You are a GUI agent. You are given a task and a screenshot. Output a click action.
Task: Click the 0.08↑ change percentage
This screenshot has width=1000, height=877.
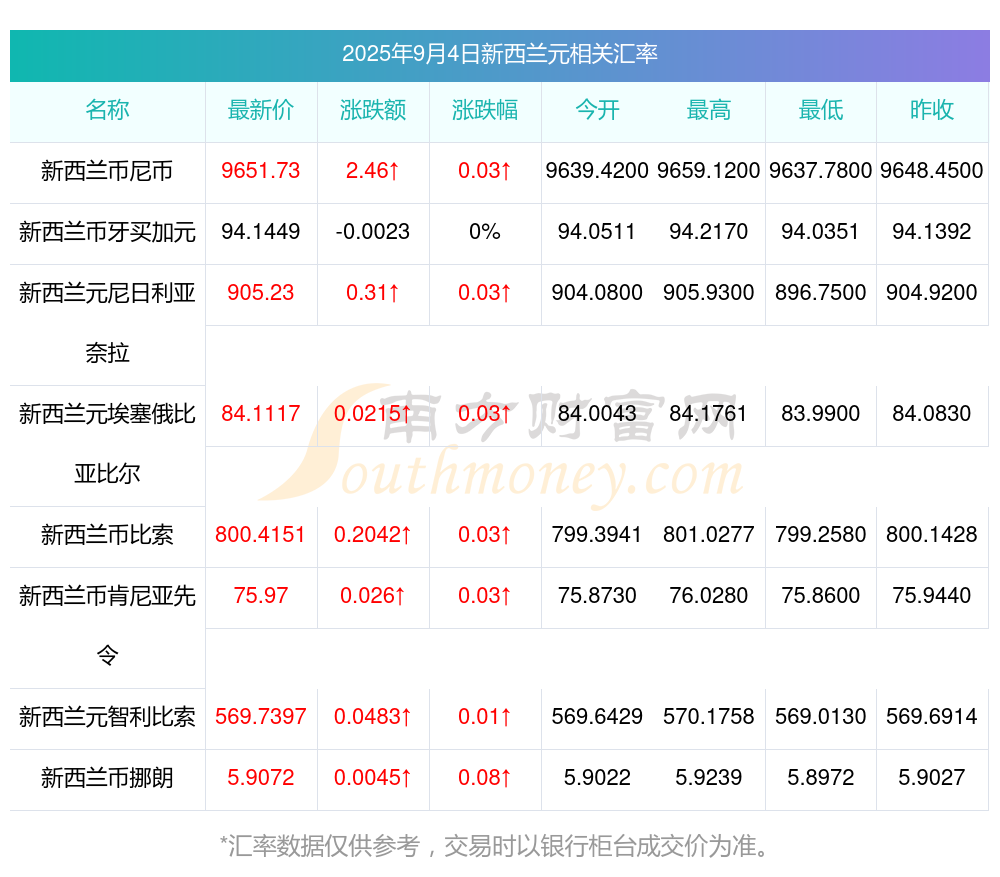485,778
